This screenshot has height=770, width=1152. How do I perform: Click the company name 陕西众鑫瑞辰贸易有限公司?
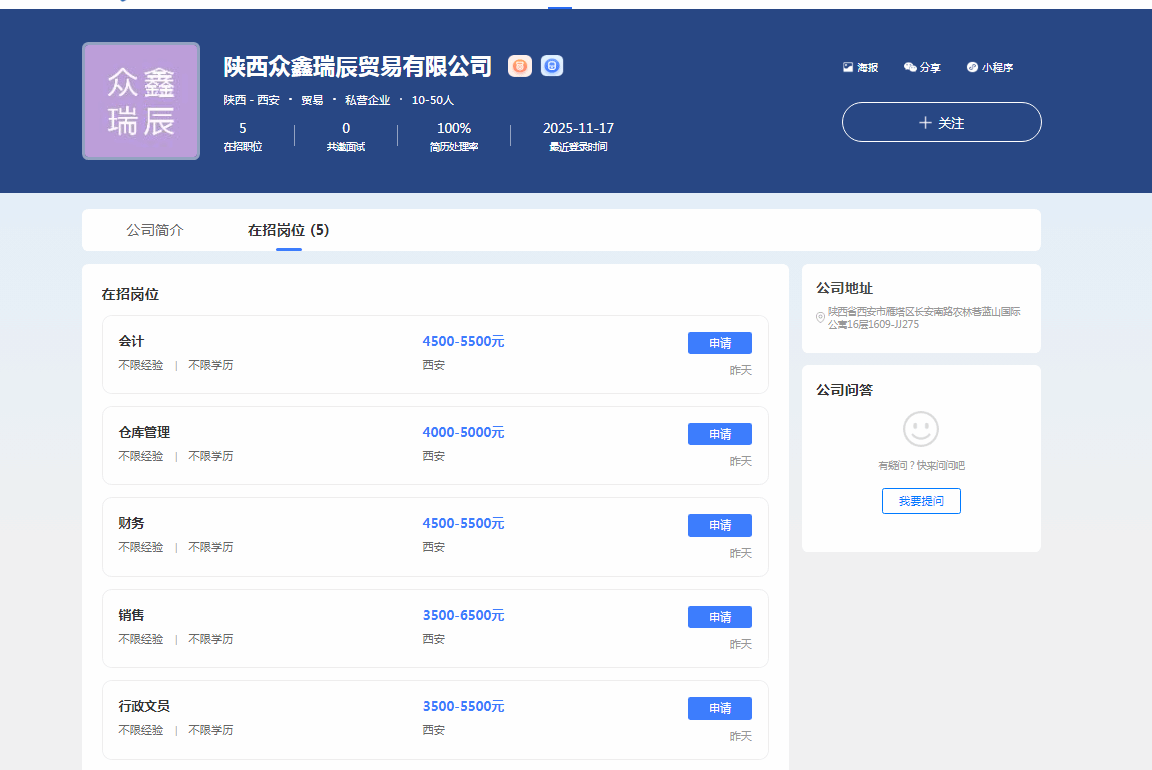click(x=358, y=66)
